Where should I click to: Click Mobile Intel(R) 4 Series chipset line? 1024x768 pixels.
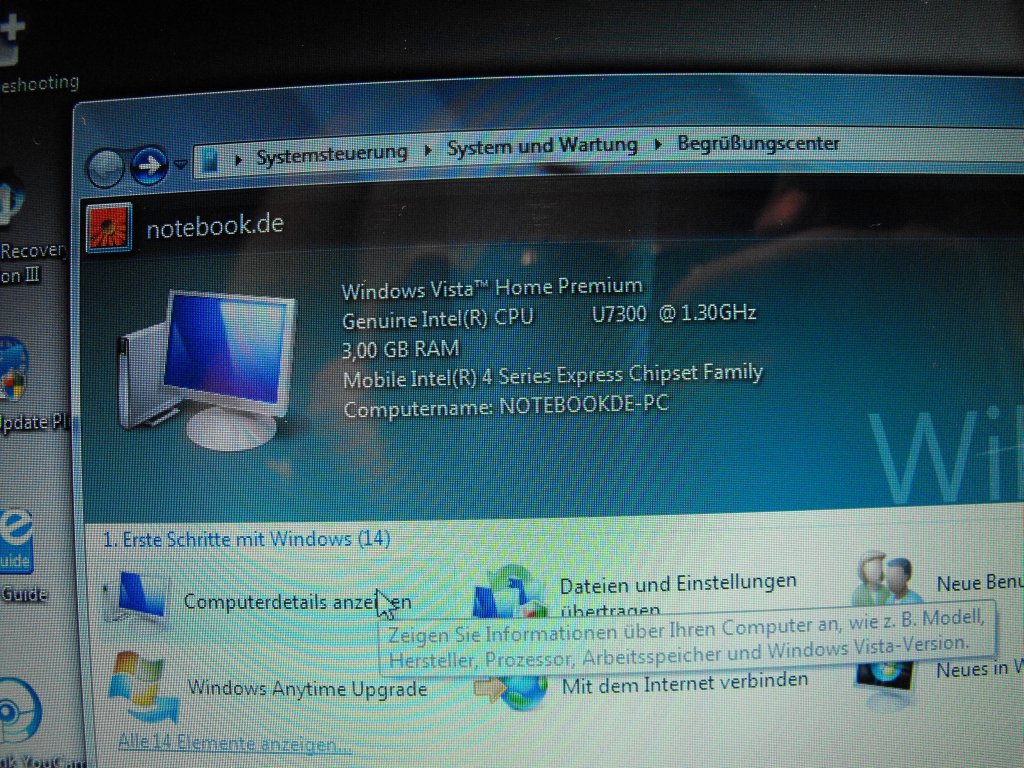click(x=552, y=376)
